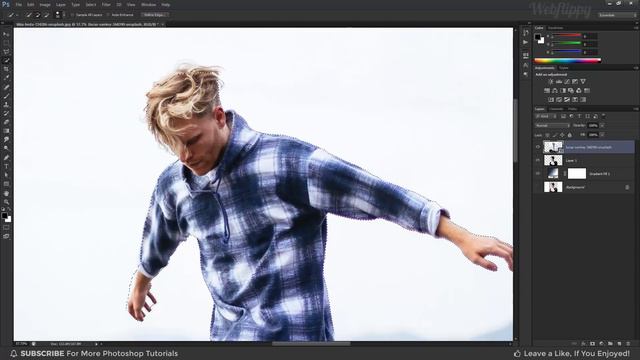Toggle layer filter on/off switch
The image size is (640, 360).
[603, 116]
